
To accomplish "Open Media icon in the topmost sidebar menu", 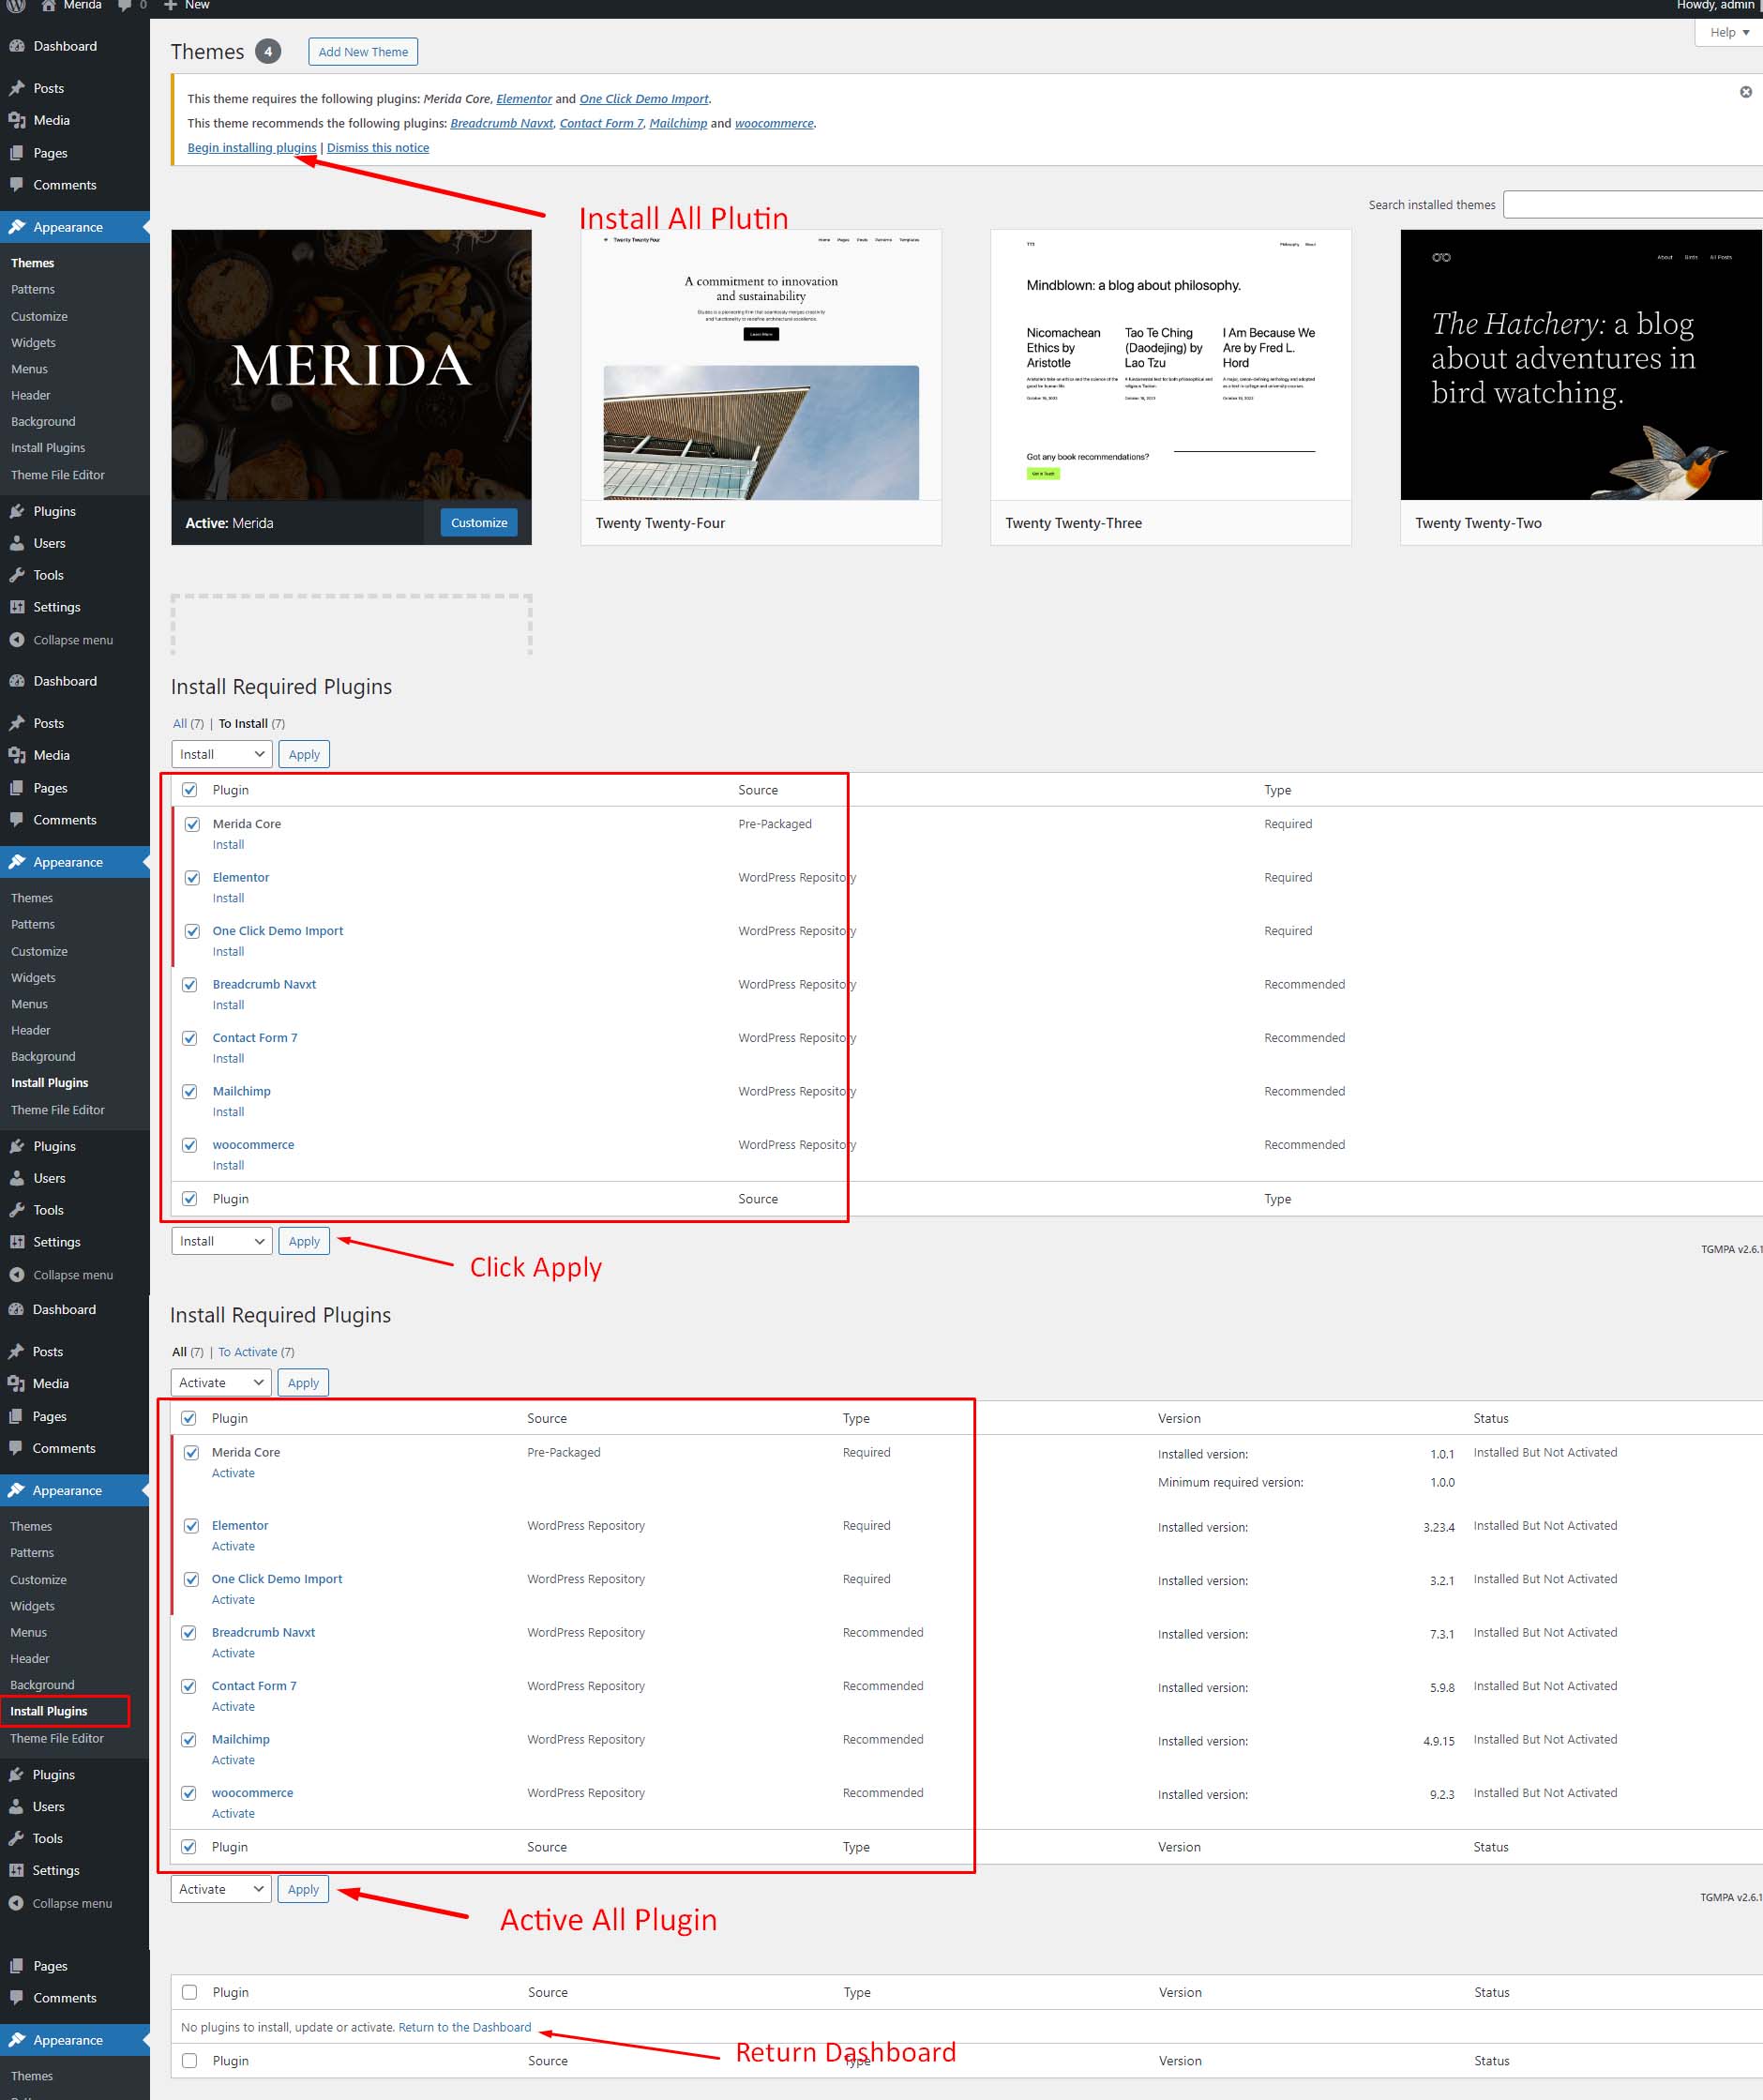I will [17, 120].
